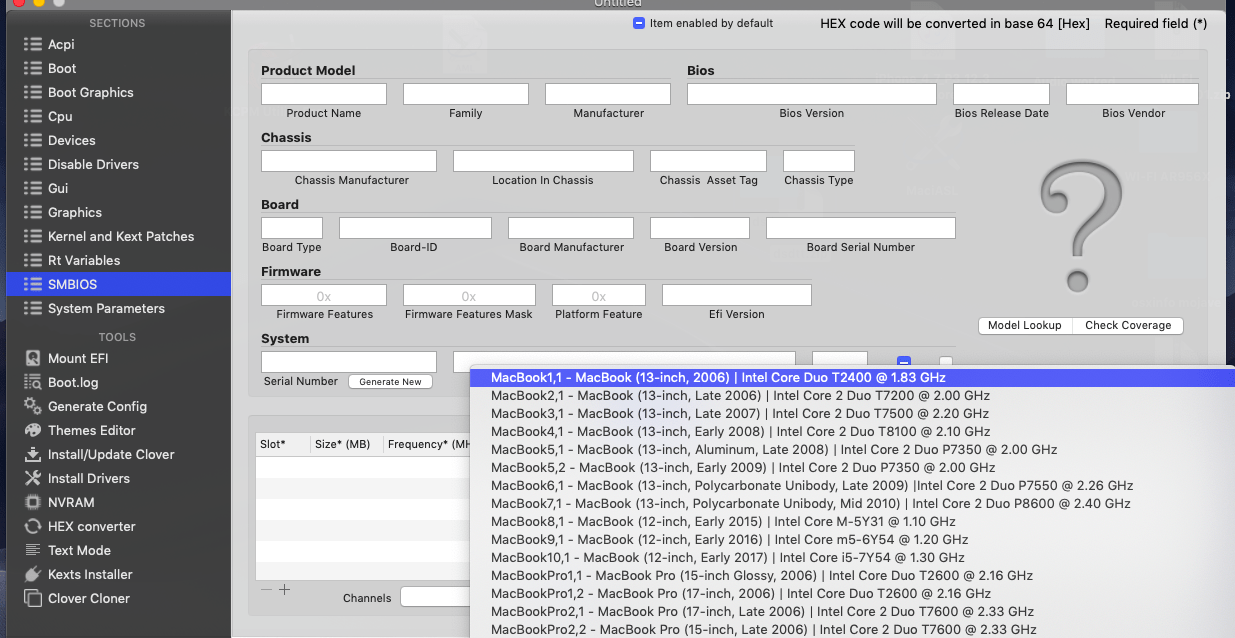The image size is (1235, 638).
Task: Choose MacBook6,1 Polycarbonate Late 2009
Action: (852, 486)
